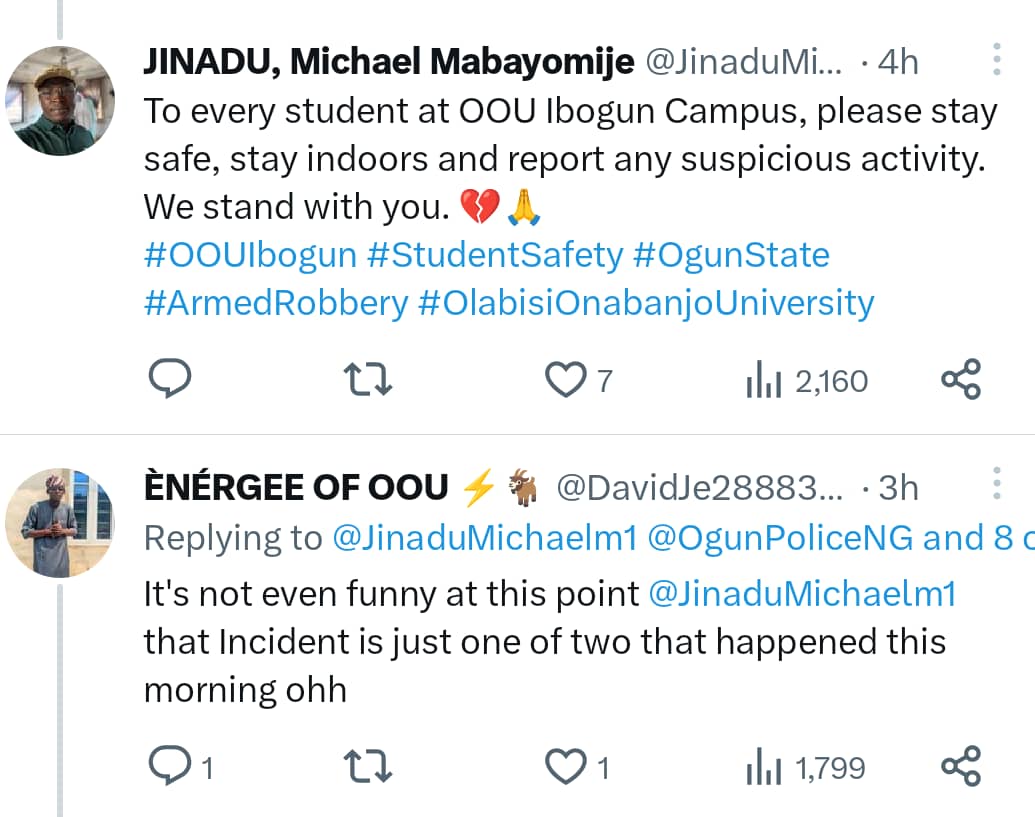Open the reply box on Jinadu's tweet
The image size is (1035, 817).
coord(170,378)
